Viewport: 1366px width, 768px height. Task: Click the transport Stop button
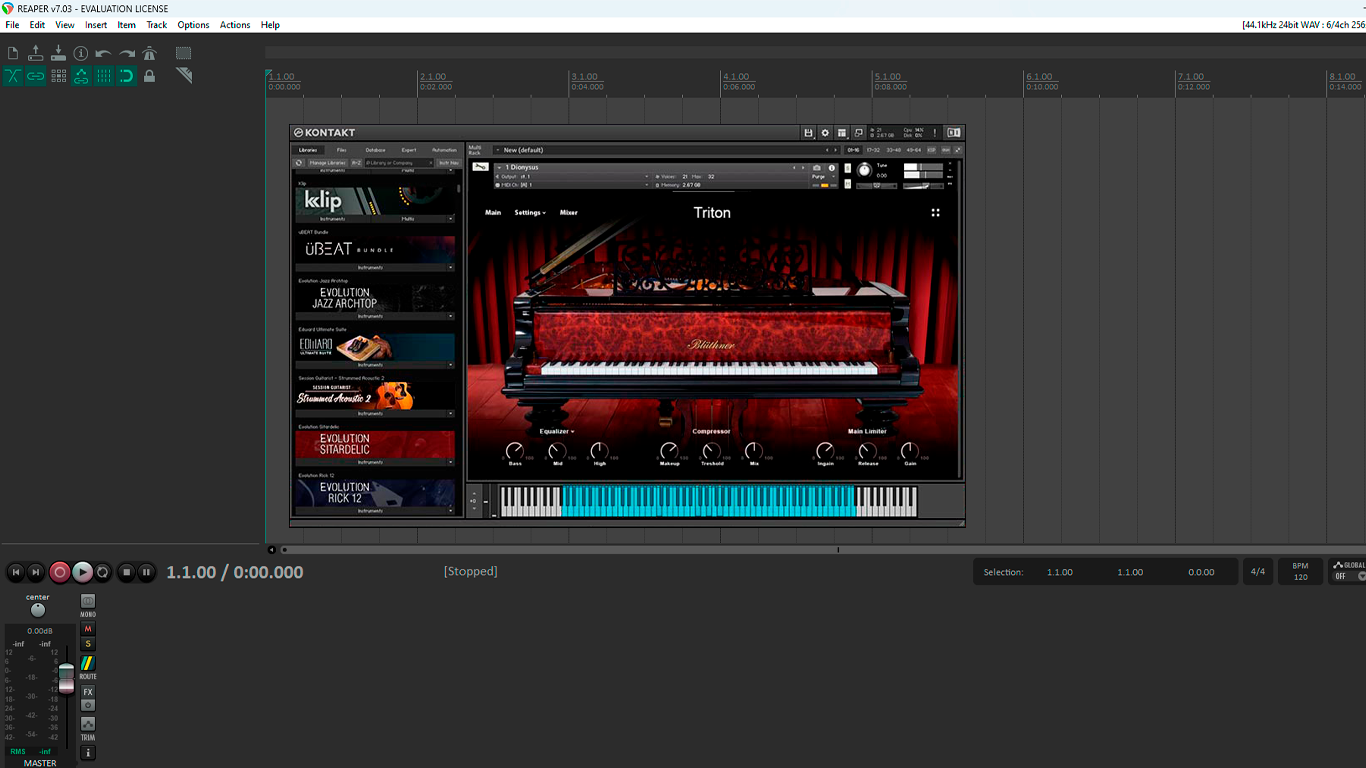point(126,572)
